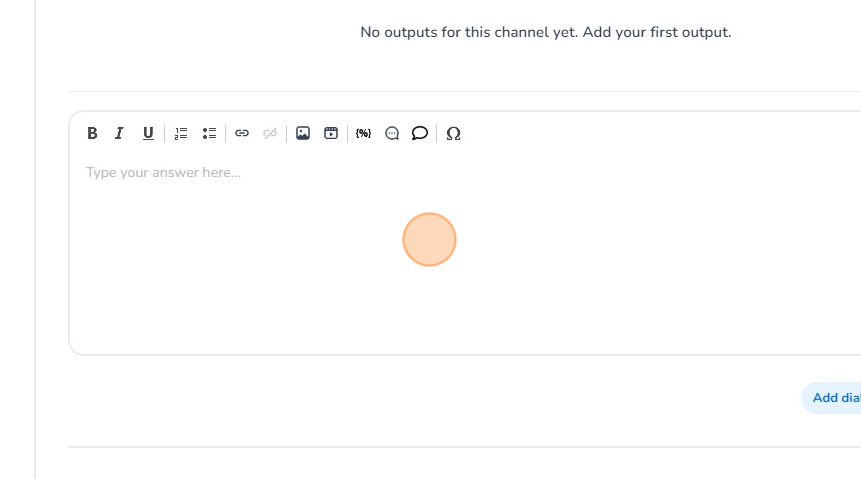
Task: Toggle bold formatting
Action: click(x=92, y=133)
